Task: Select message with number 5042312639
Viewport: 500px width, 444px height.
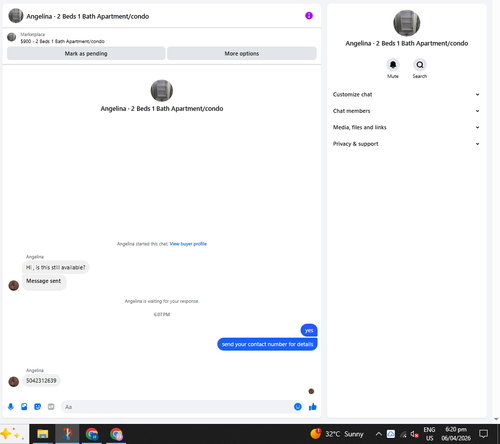Action: coord(41,381)
